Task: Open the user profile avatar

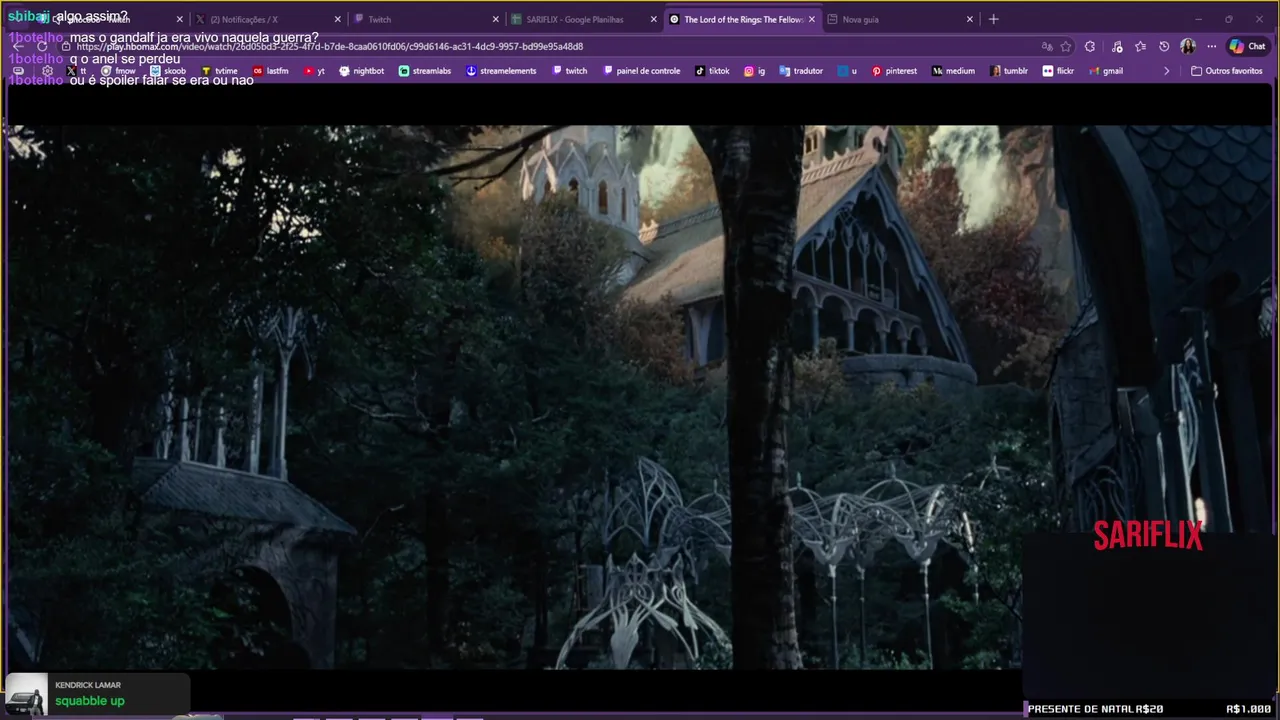Action: click(x=1188, y=46)
